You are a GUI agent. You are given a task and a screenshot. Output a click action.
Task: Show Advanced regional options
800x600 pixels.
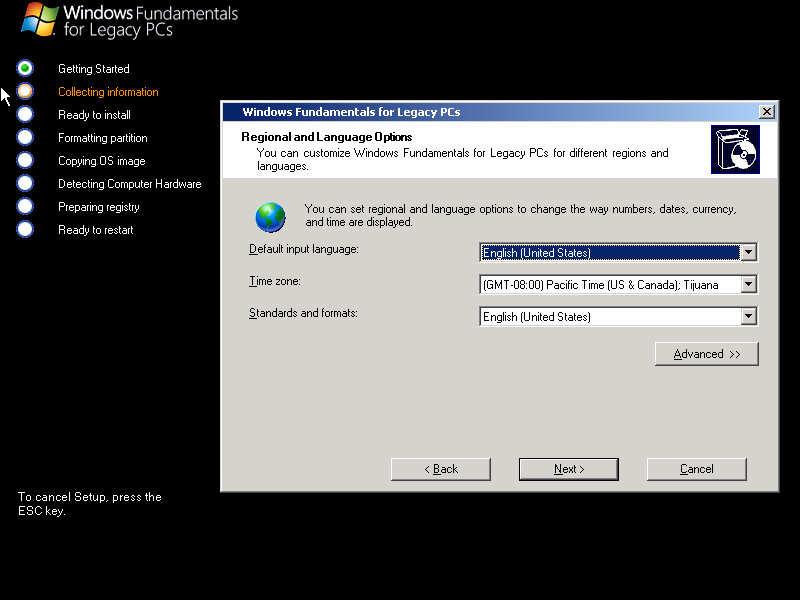(706, 354)
